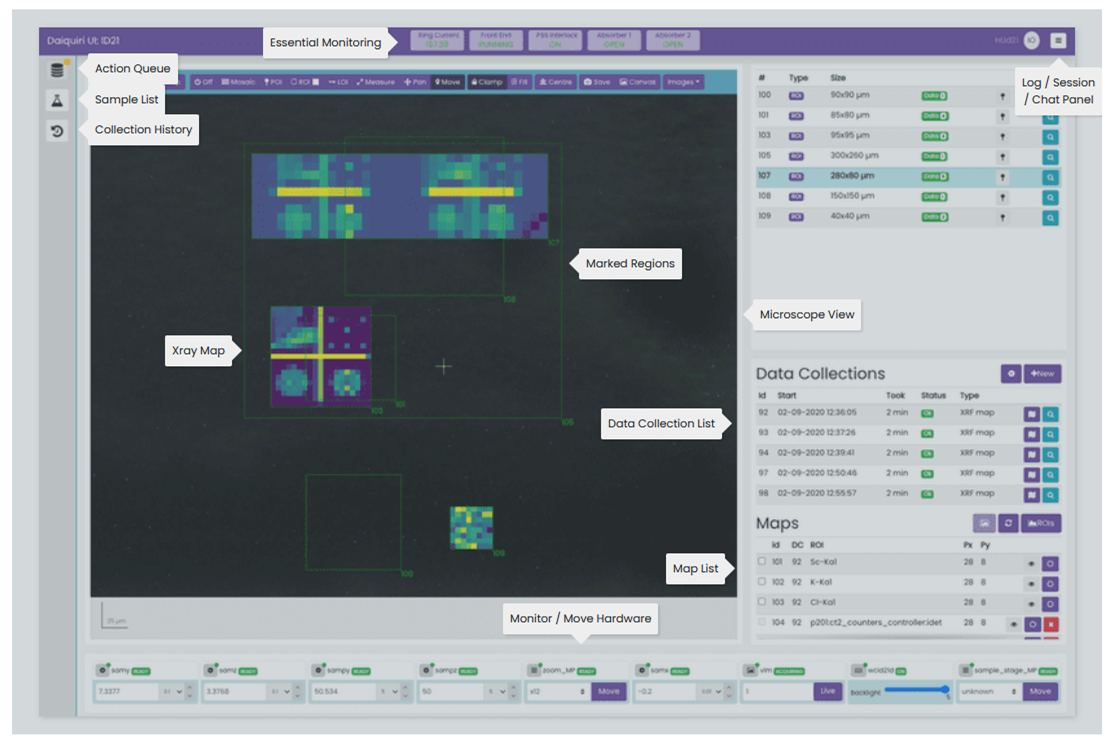Image resolution: width=1114 pixels, height=742 pixels.
Task: Click the Save camera icon in toolbar
Action: (x=597, y=82)
